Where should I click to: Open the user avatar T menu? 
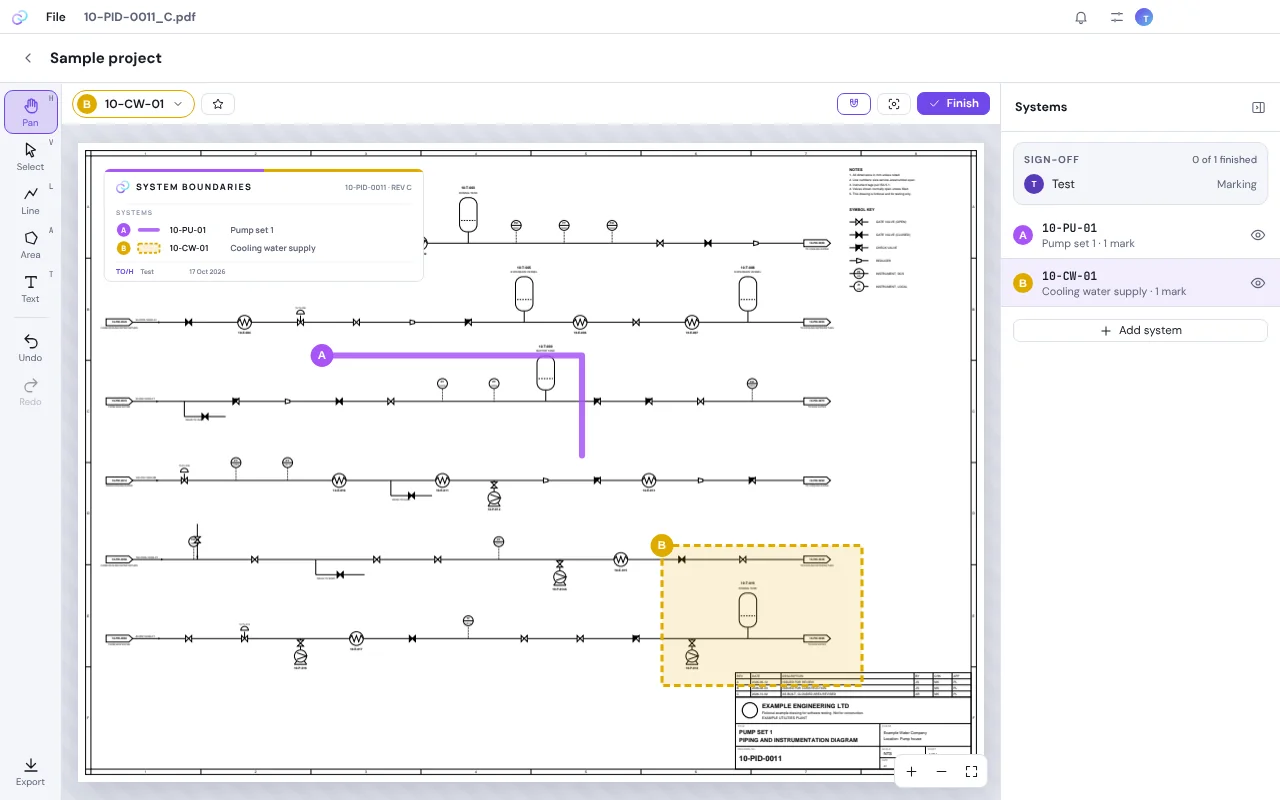(1144, 17)
